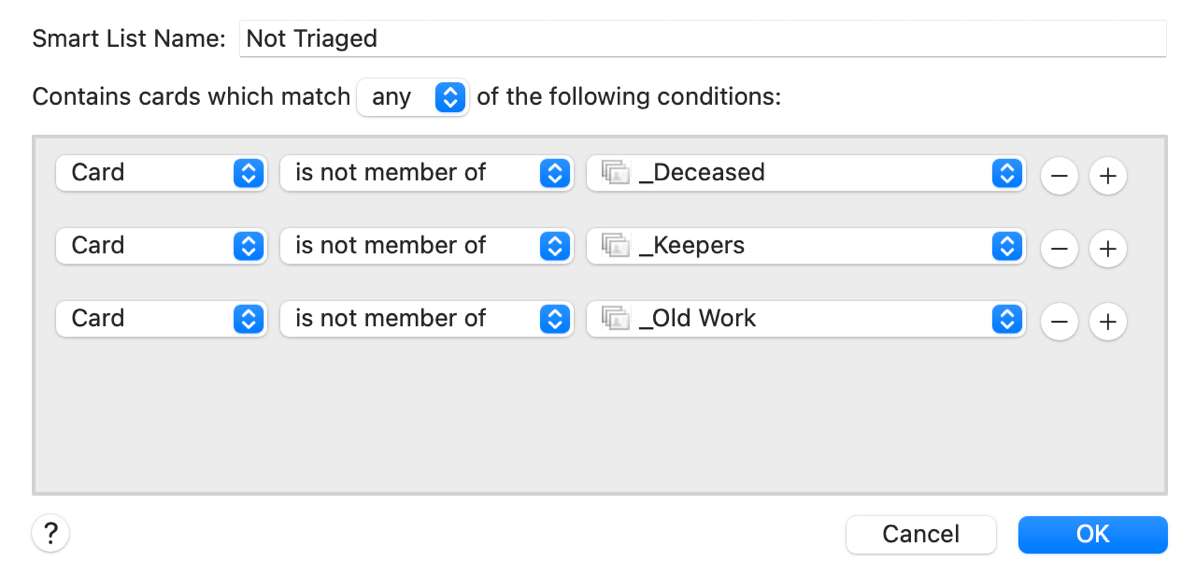This screenshot has height=576, width=1196.
Task: Click the group icon beside _Deceased
Action: tap(614, 173)
